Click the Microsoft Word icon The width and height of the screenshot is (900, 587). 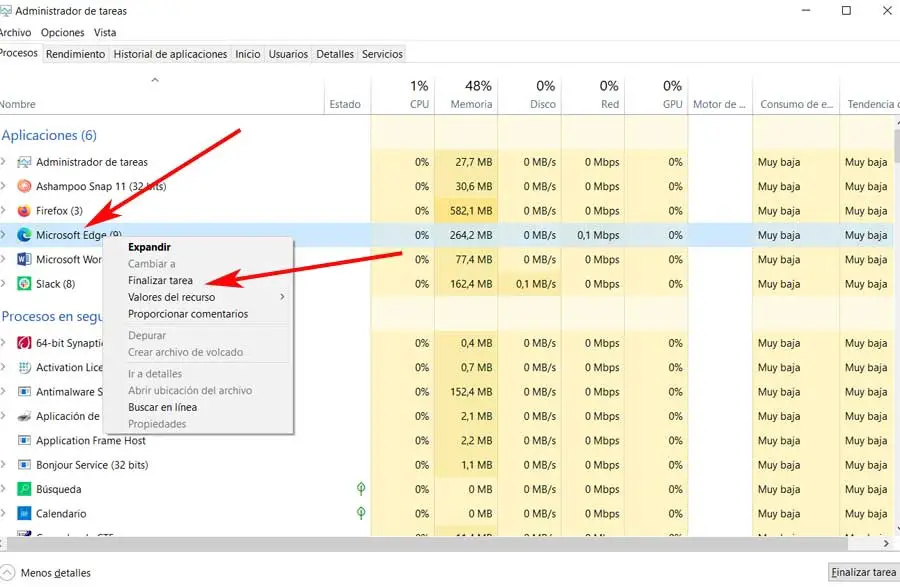[24, 259]
